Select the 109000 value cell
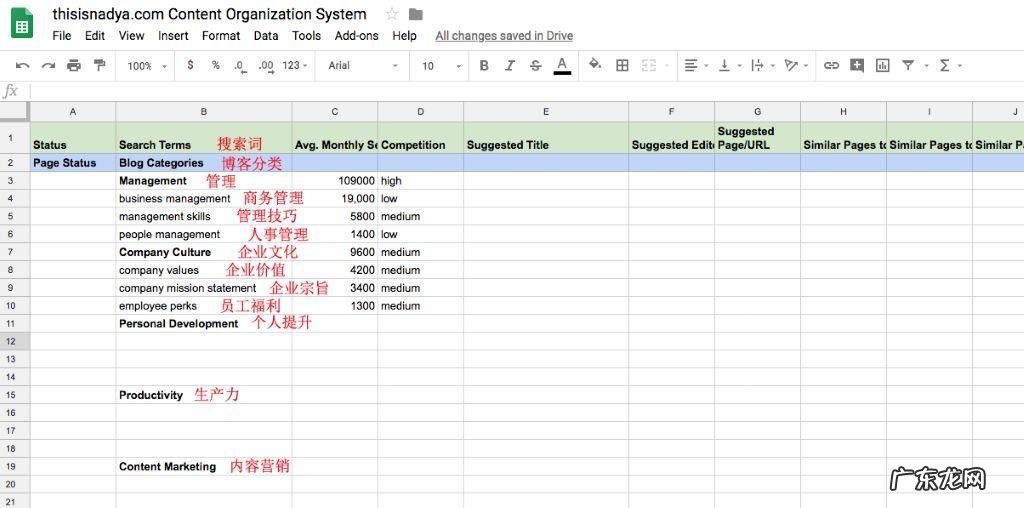 pyautogui.click(x=335, y=181)
